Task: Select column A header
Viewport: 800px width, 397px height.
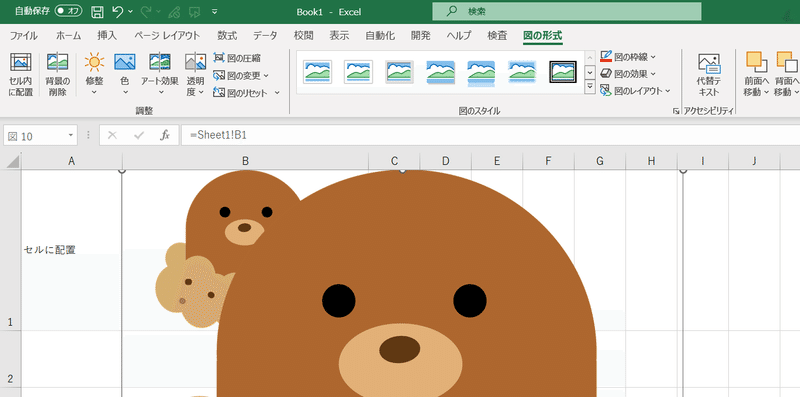Action: point(71,161)
